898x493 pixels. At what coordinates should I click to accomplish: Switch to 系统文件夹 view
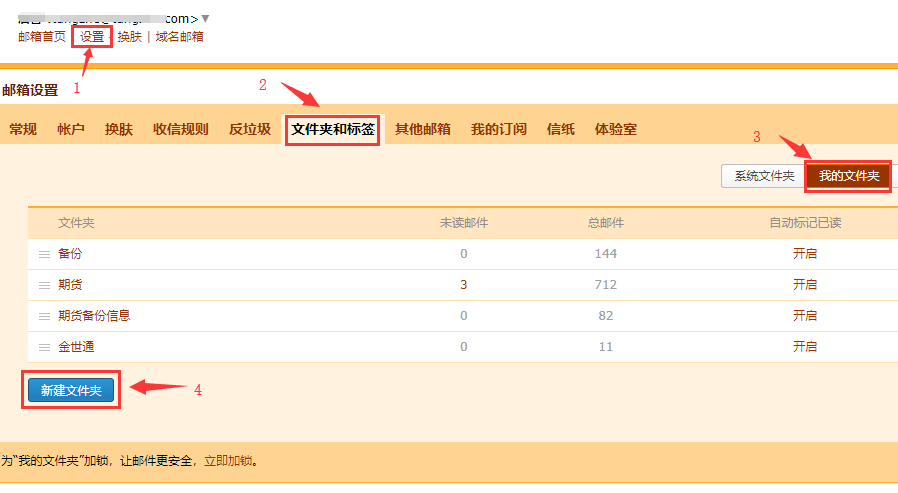764,176
